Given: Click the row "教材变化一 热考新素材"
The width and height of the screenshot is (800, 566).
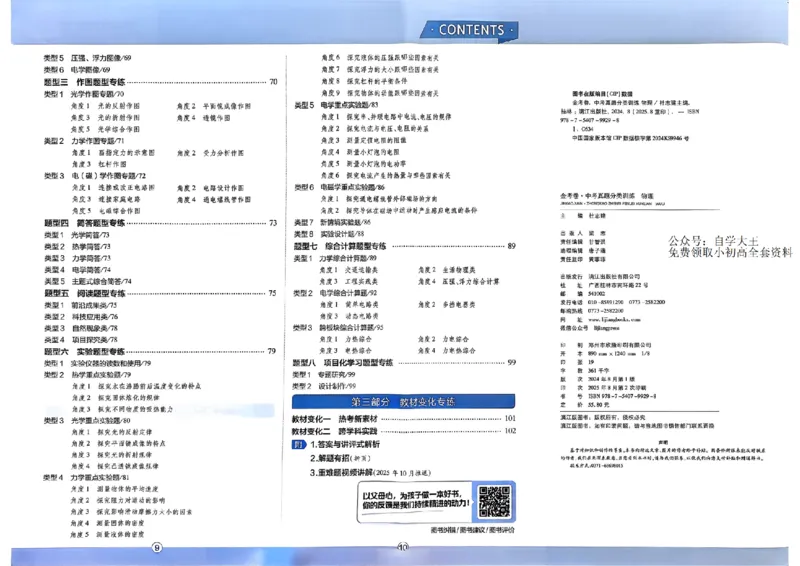Looking at the screenshot, I should tap(404, 419).
